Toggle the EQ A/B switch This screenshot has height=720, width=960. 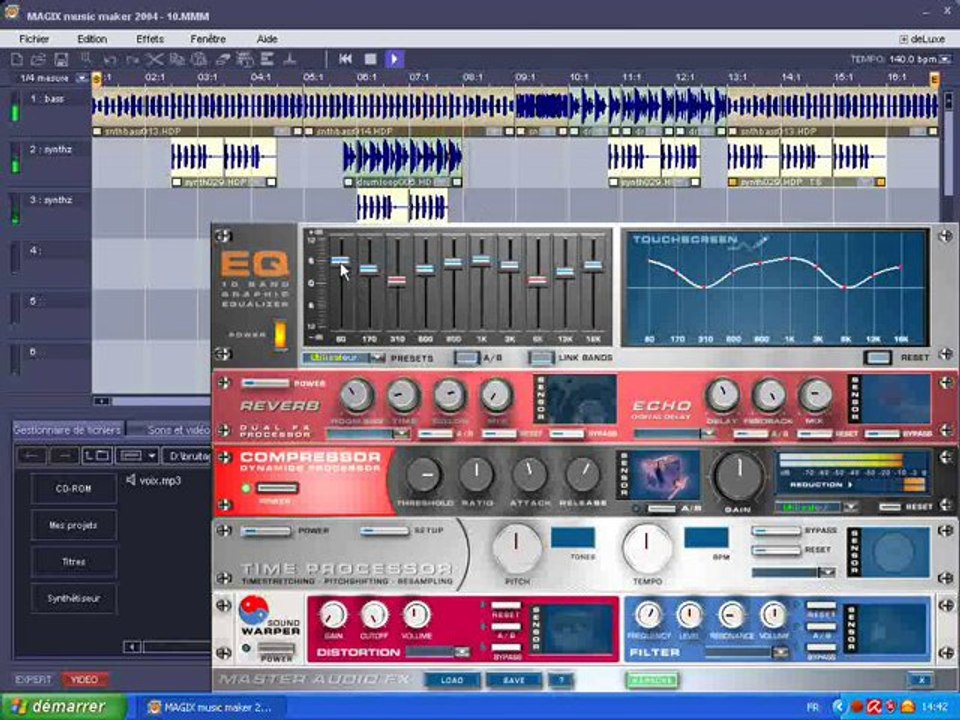click(x=466, y=358)
